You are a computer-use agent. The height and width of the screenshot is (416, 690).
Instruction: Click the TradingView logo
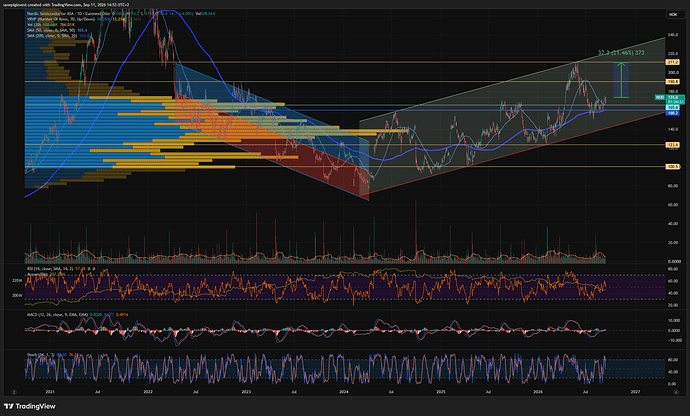(x=29, y=406)
